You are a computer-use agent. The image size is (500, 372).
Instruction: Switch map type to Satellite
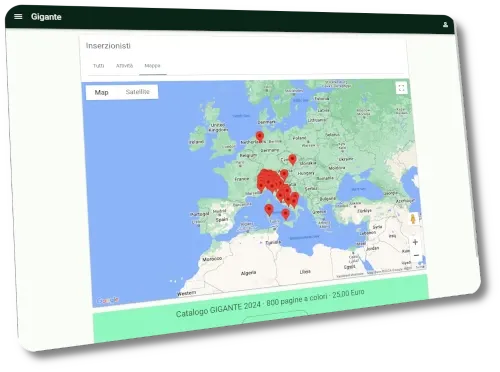coord(138,92)
